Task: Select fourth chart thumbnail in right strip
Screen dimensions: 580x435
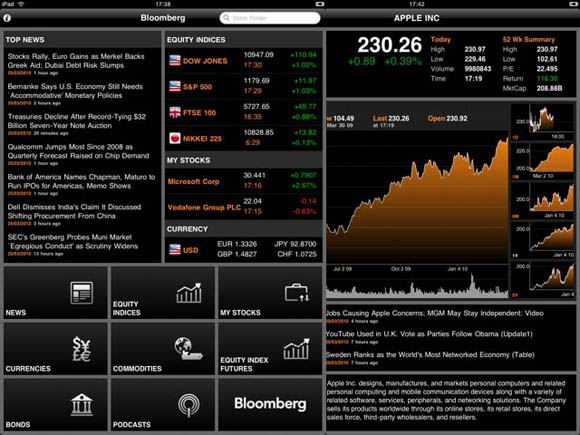Action: 543,240
